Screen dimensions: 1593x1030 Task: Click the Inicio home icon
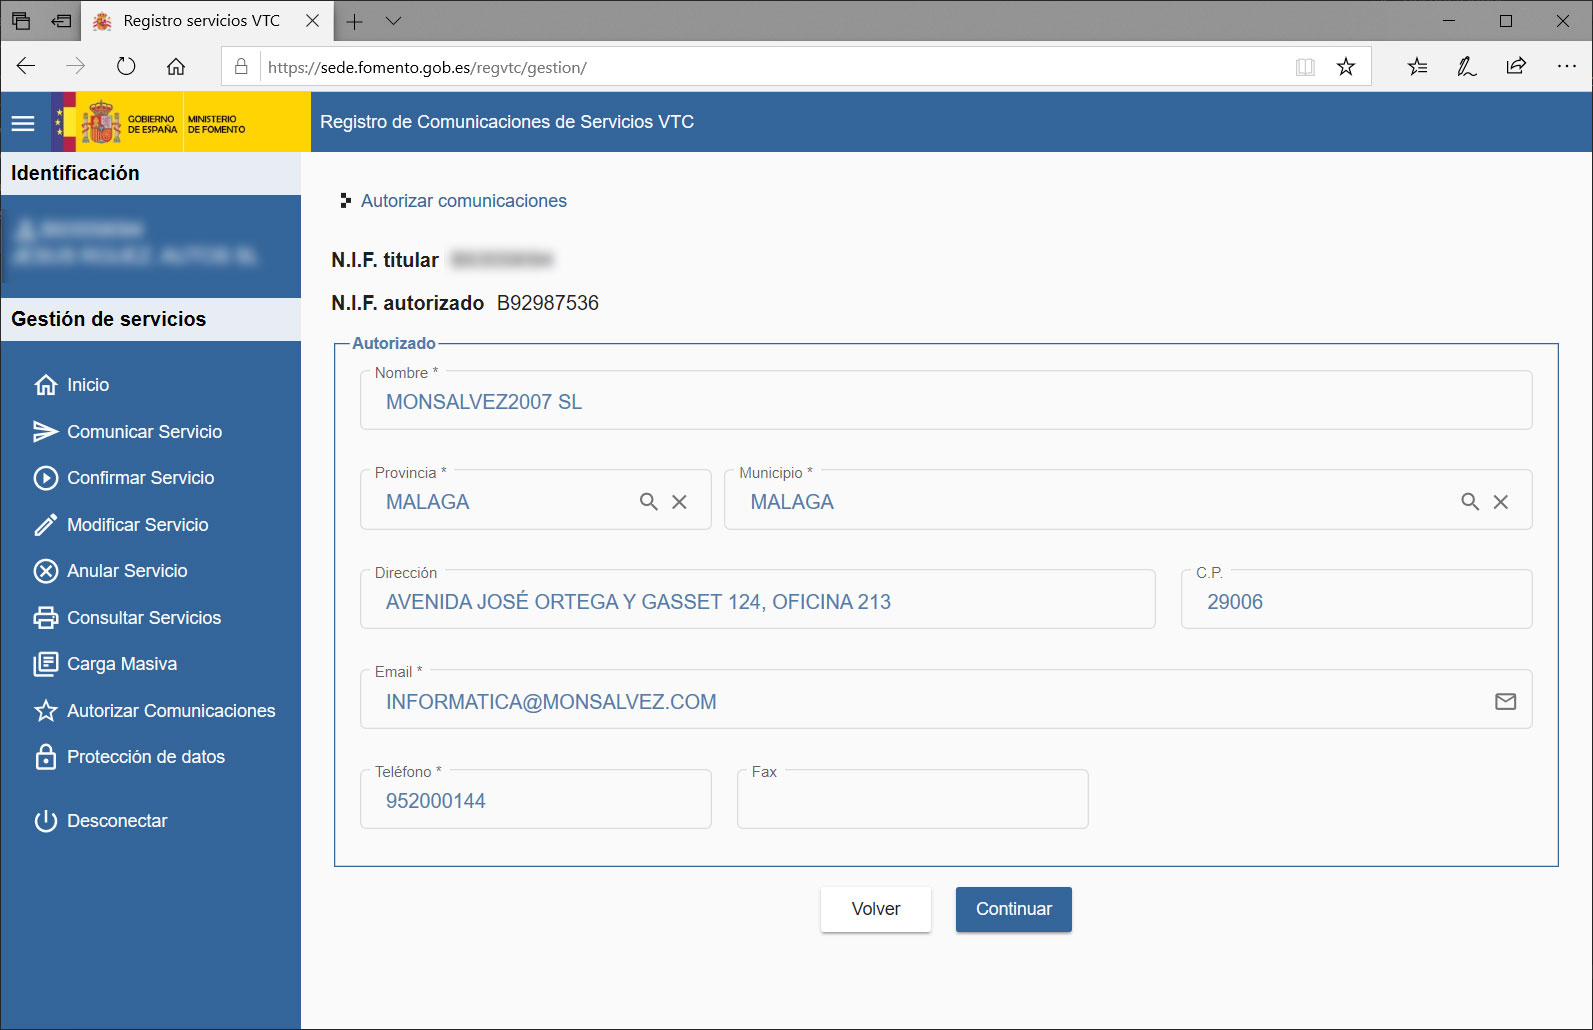pos(46,385)
